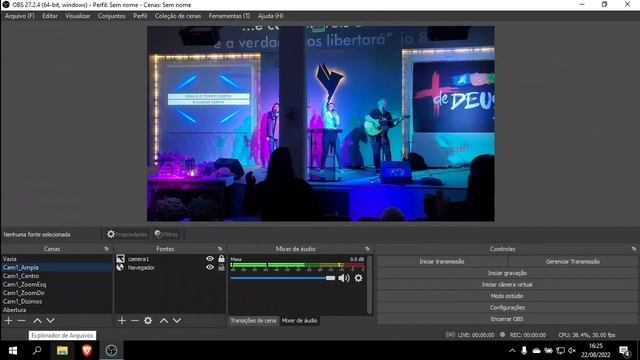The height and width of the screenshot is (360, 640).
Task: Open the Visualizar menu
Action: (x=78, y=16)
